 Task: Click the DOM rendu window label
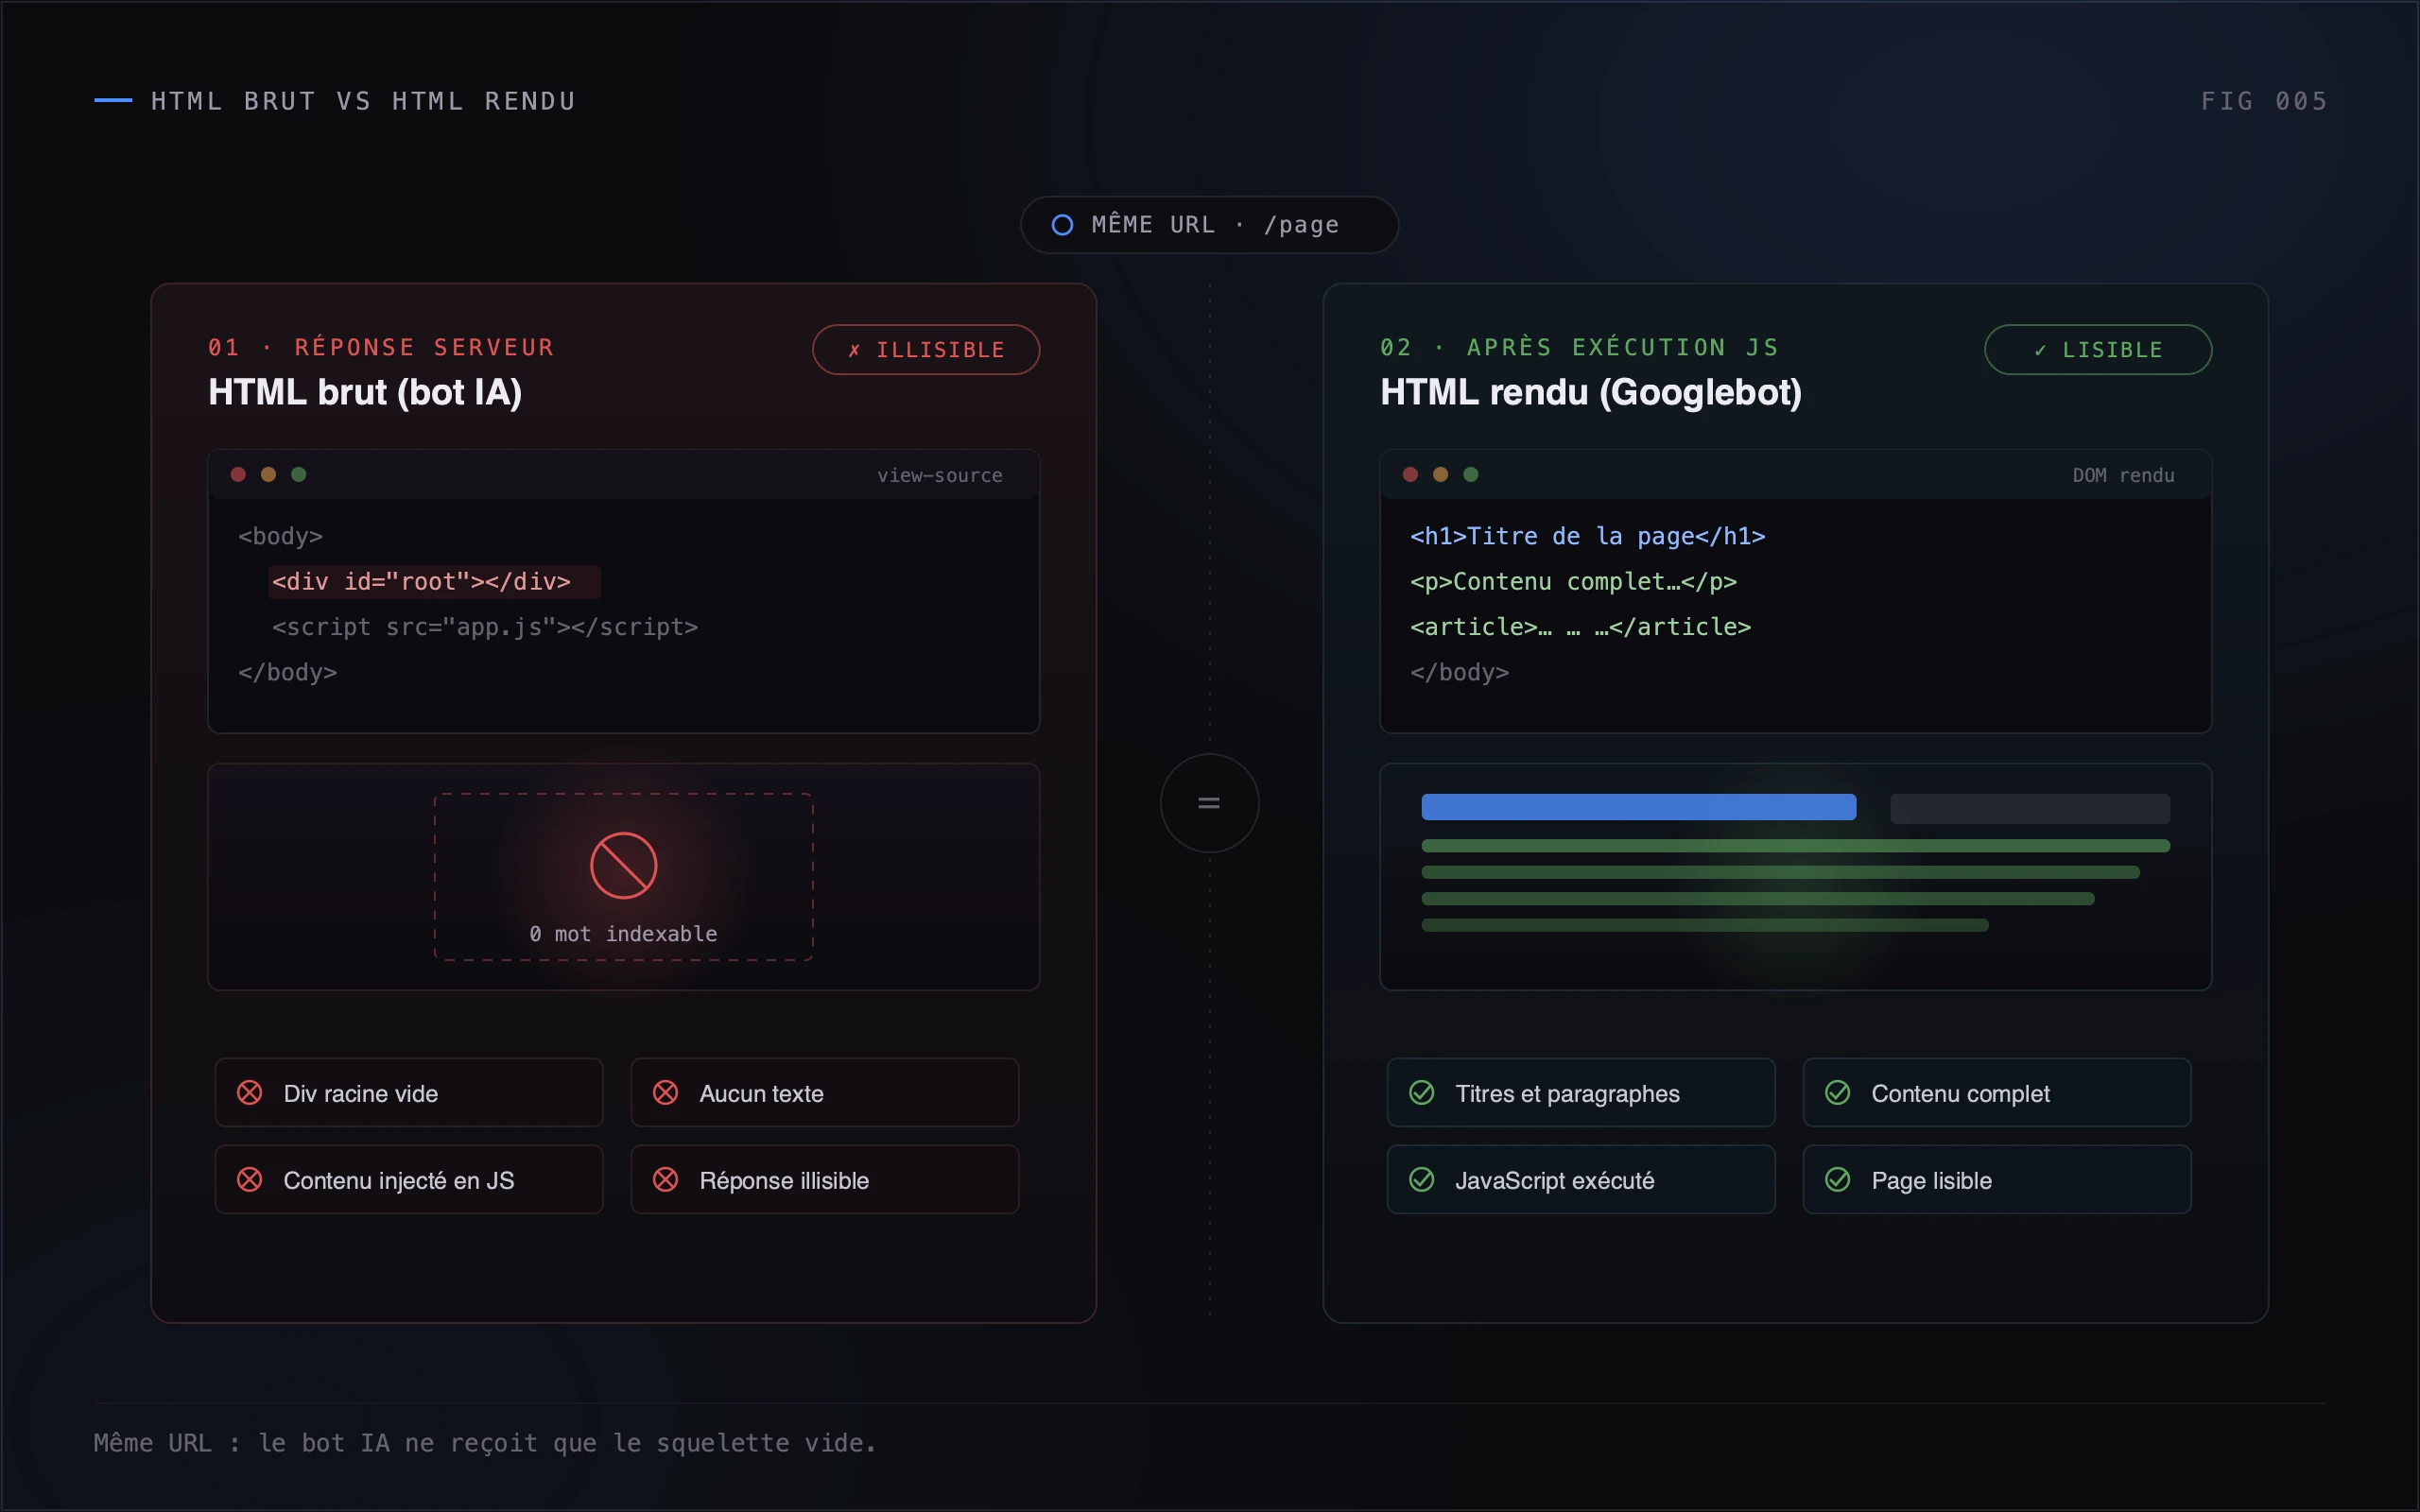2123,476
